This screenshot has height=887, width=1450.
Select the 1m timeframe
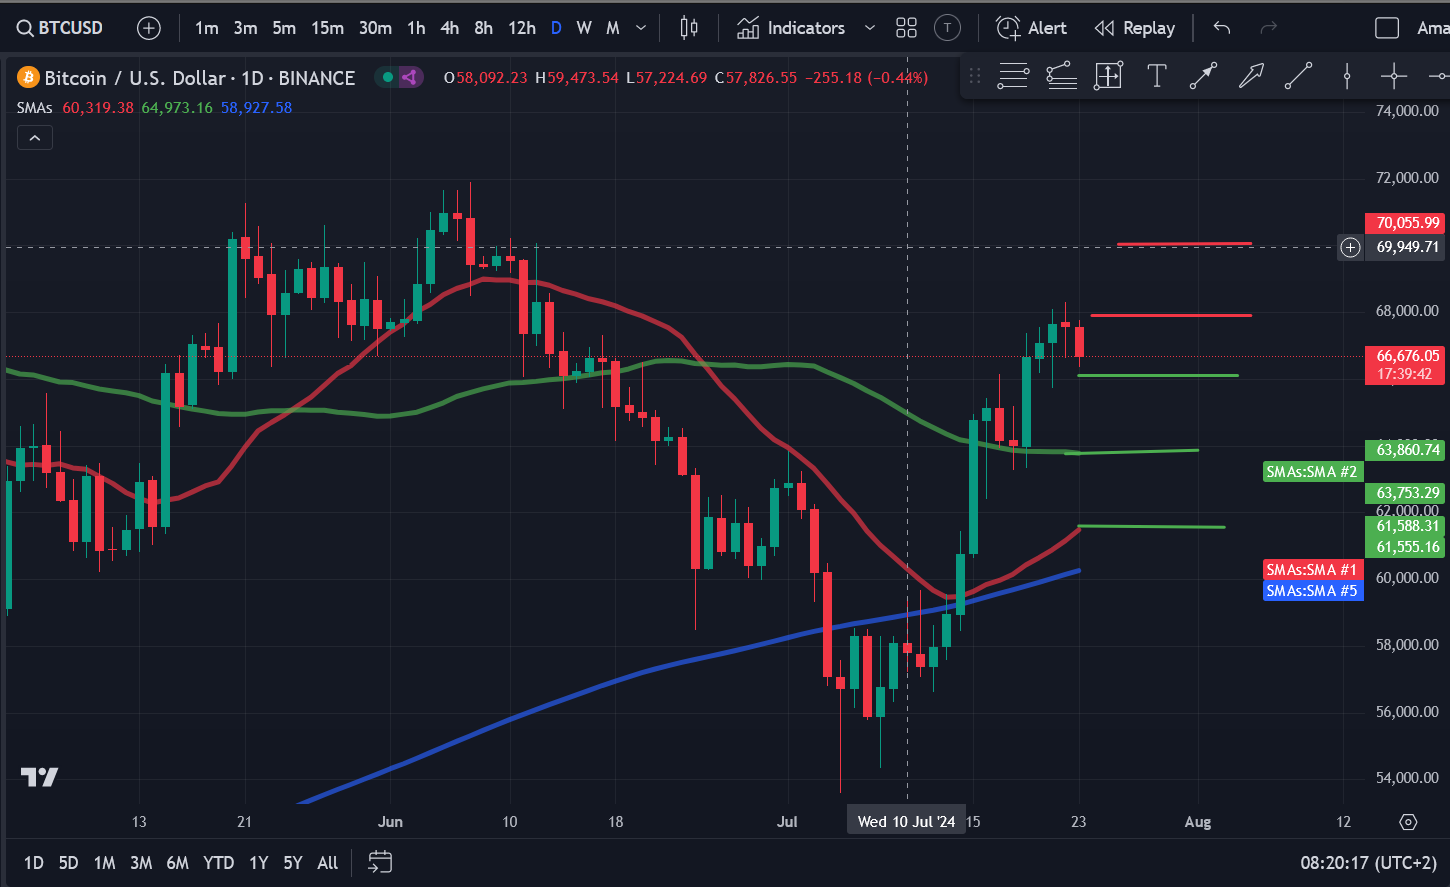tap(206, 28)
